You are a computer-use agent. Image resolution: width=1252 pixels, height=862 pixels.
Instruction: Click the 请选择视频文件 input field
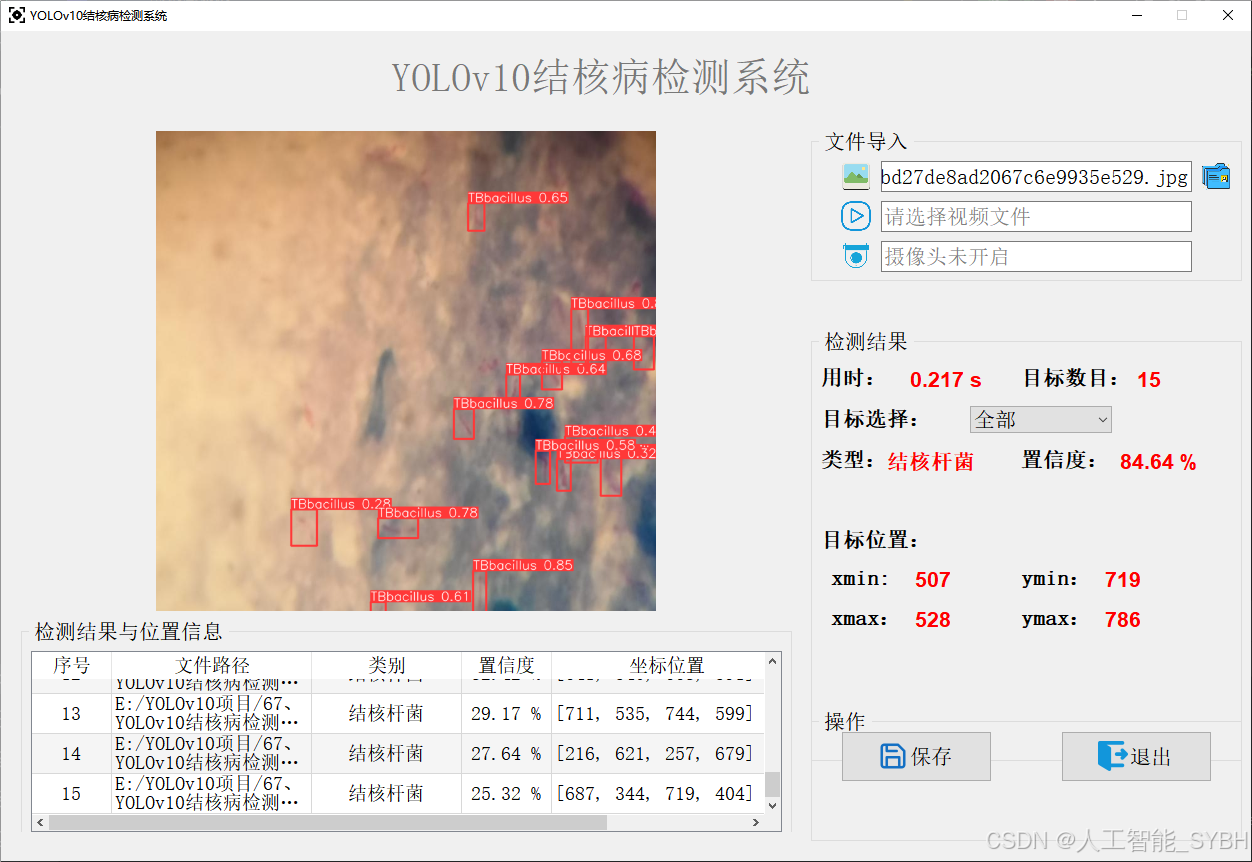click(x=1036, y=217)
